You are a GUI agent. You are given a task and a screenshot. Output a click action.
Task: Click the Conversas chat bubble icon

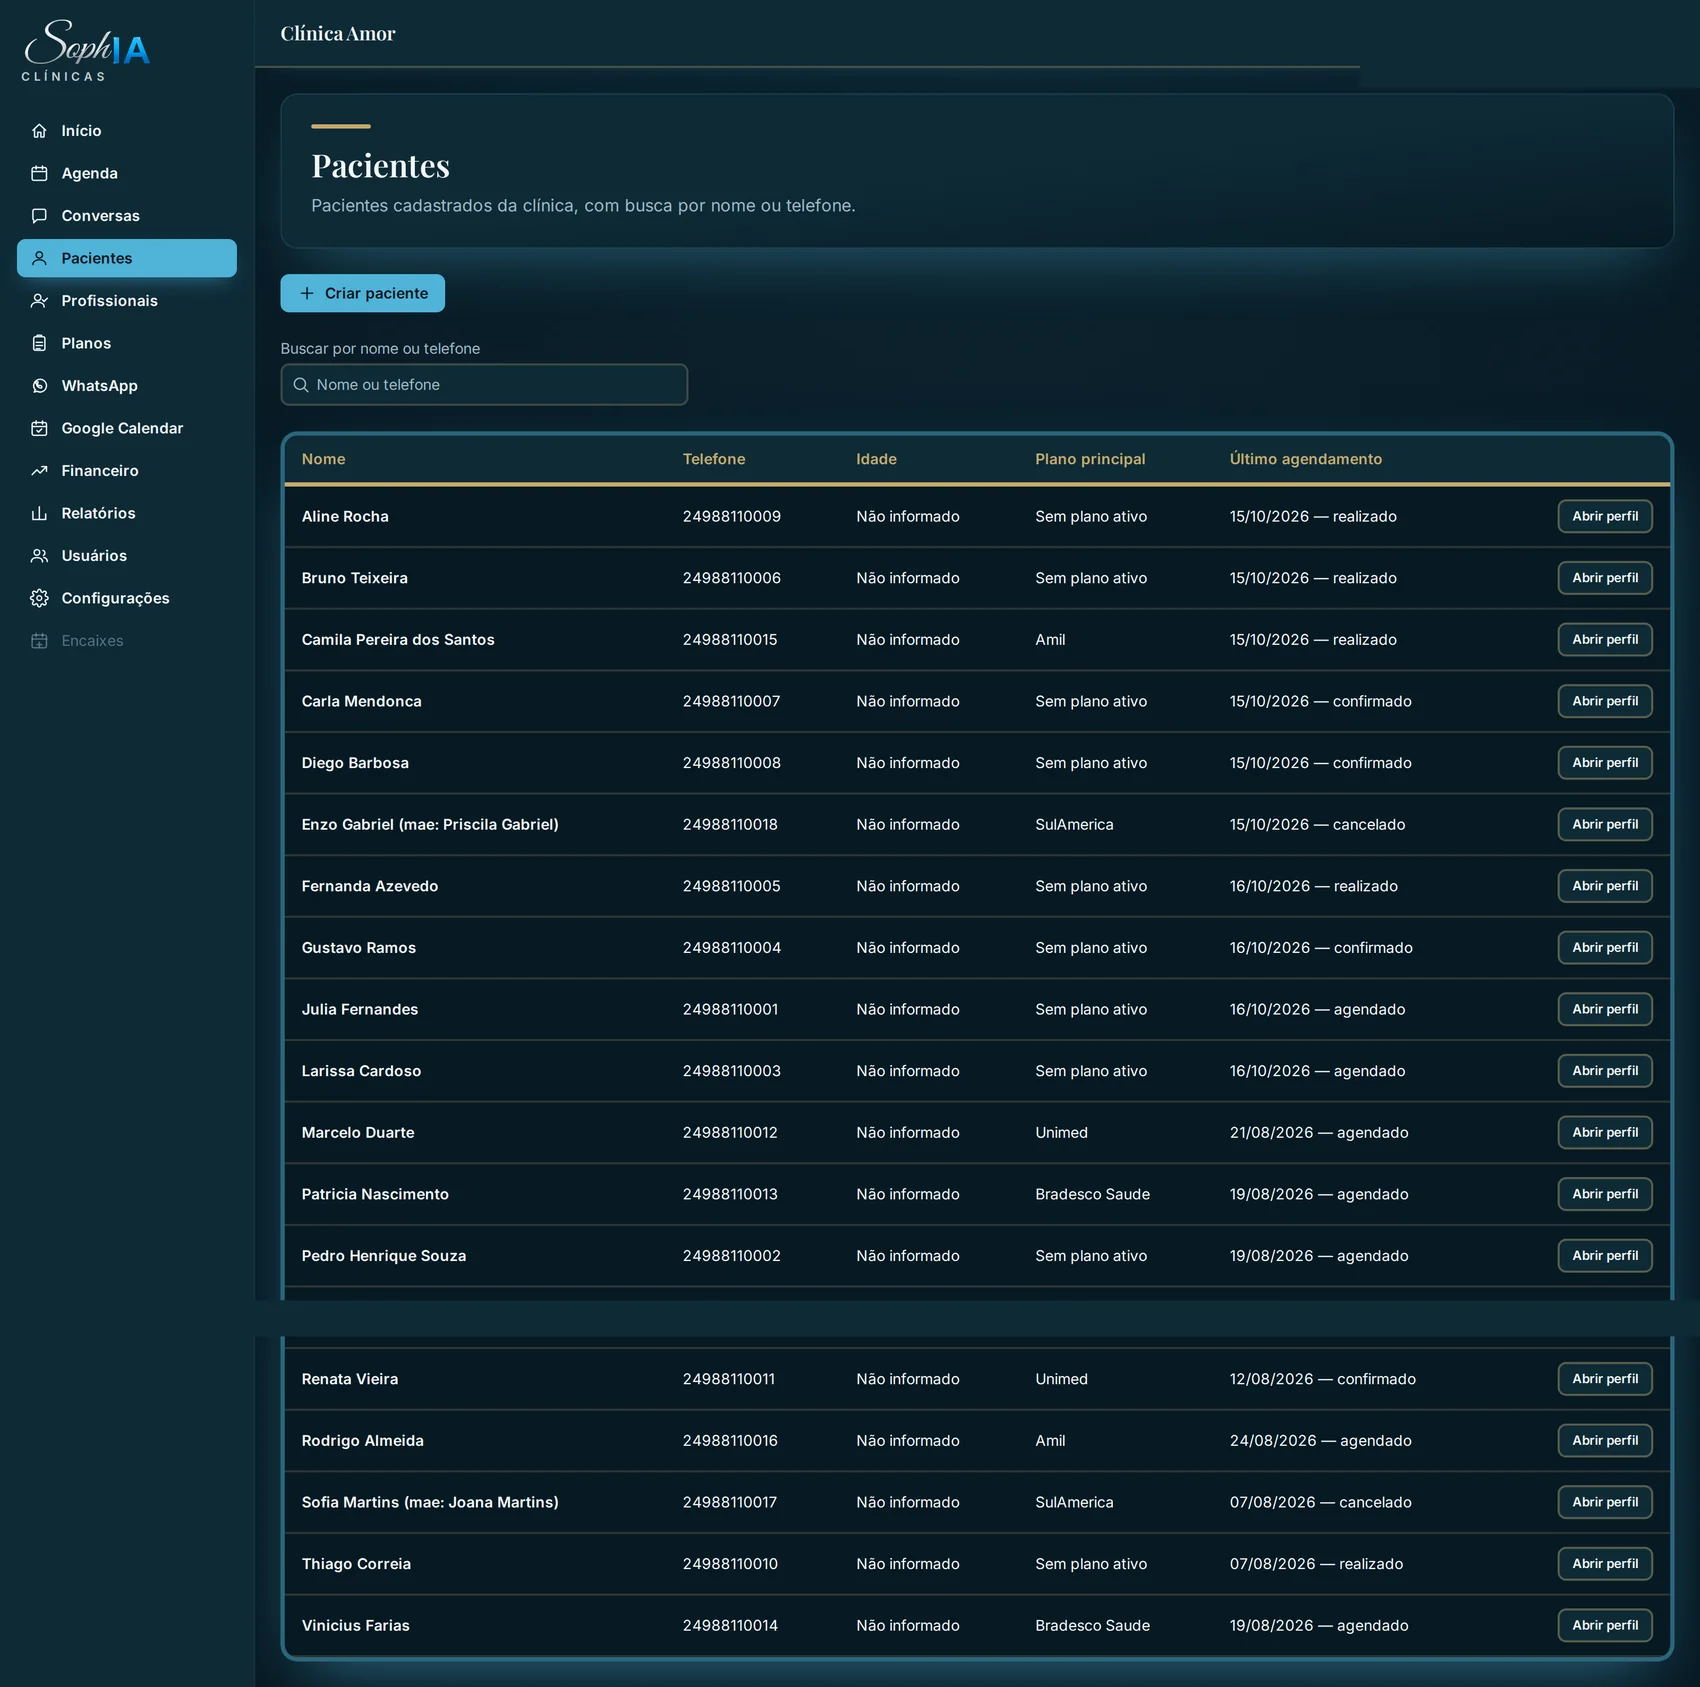(39, 216)
